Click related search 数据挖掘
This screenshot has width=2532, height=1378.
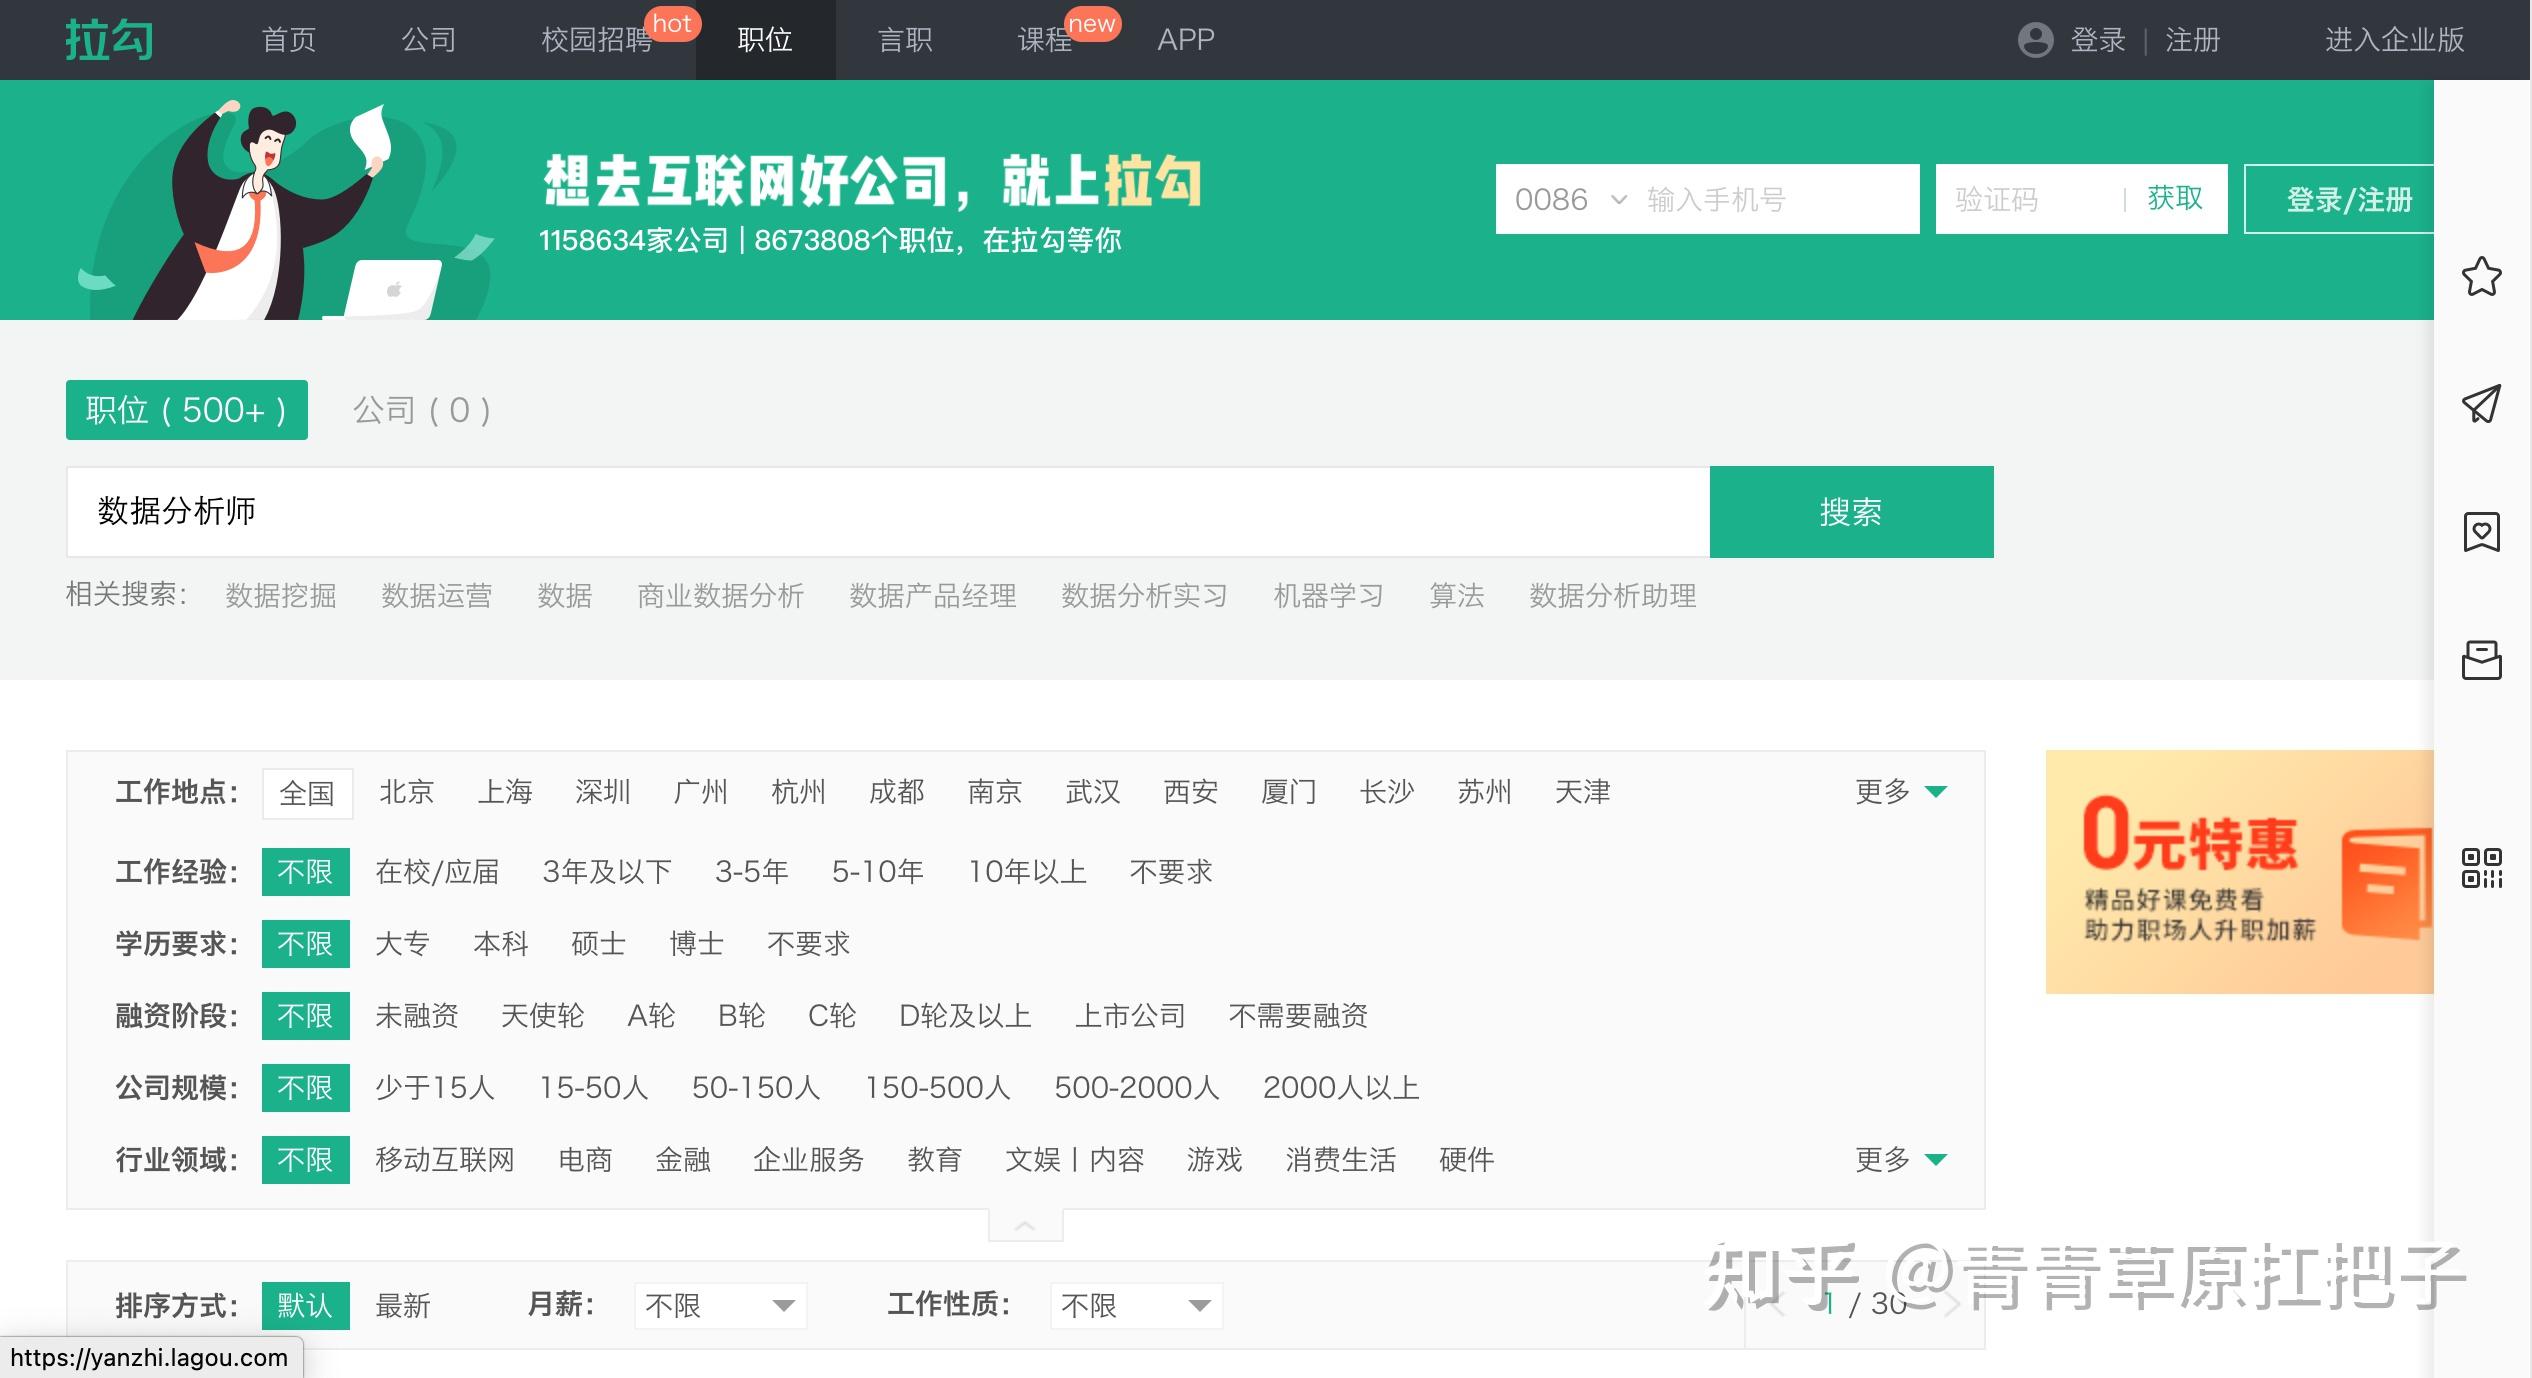coord(281,596)
